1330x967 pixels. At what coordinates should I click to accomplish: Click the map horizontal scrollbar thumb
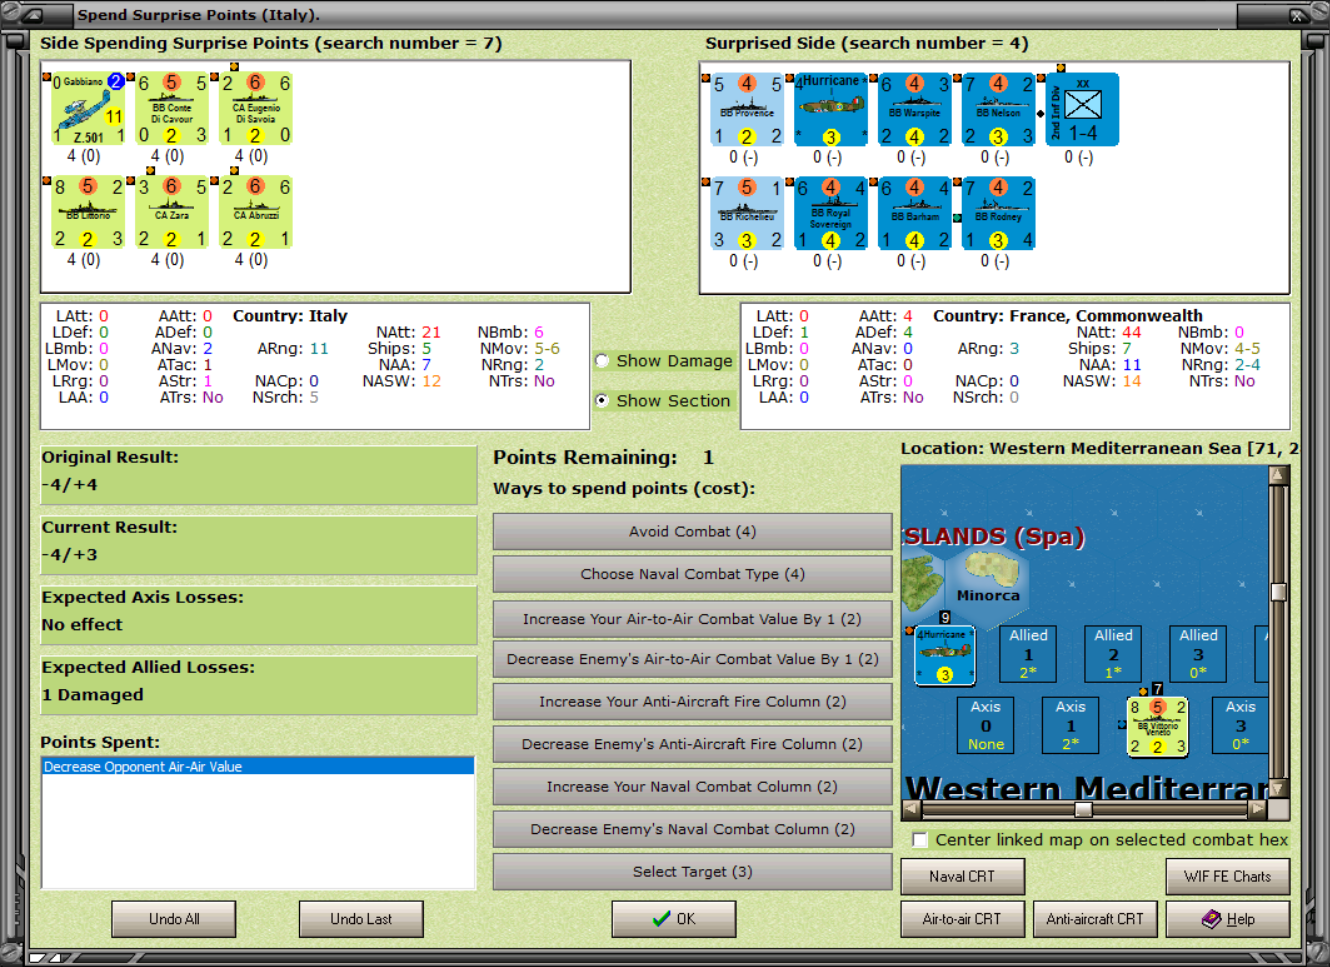click(1083, 808)
